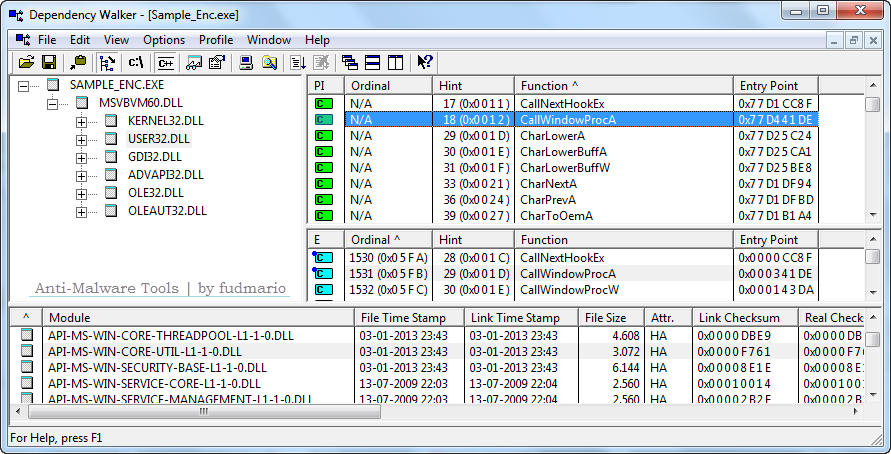
Task: Expand the ADVAPI32.DLL tree node
Action: click(81, 176)
